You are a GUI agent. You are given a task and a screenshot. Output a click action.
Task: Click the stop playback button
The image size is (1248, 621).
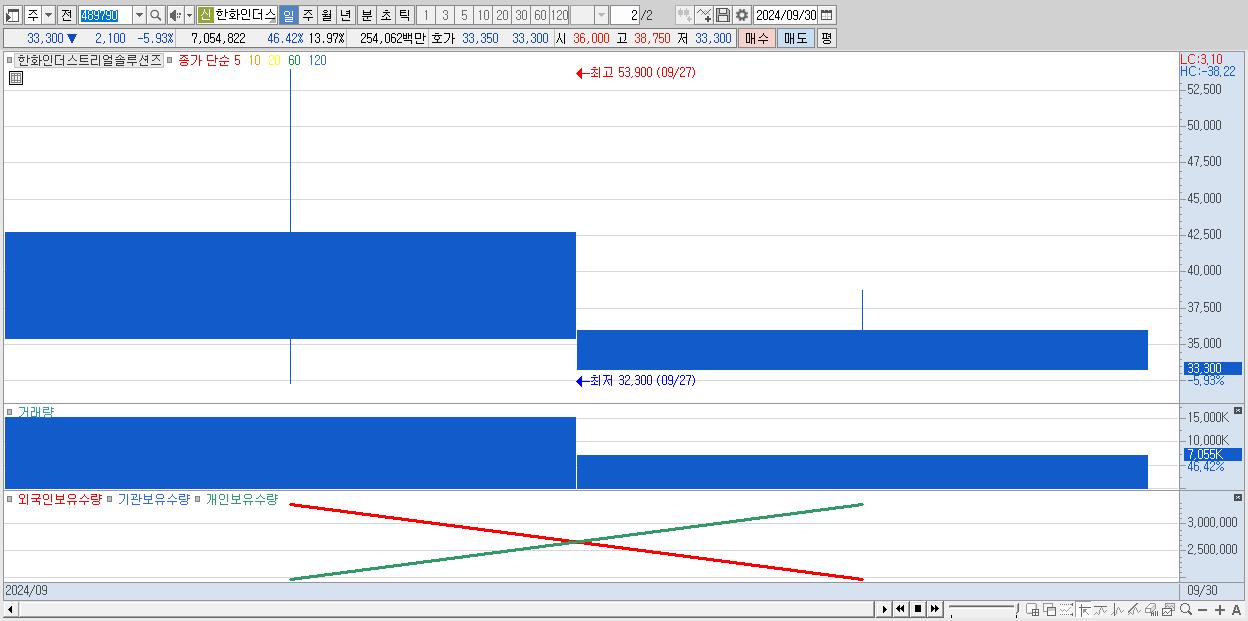pos(918,609)
